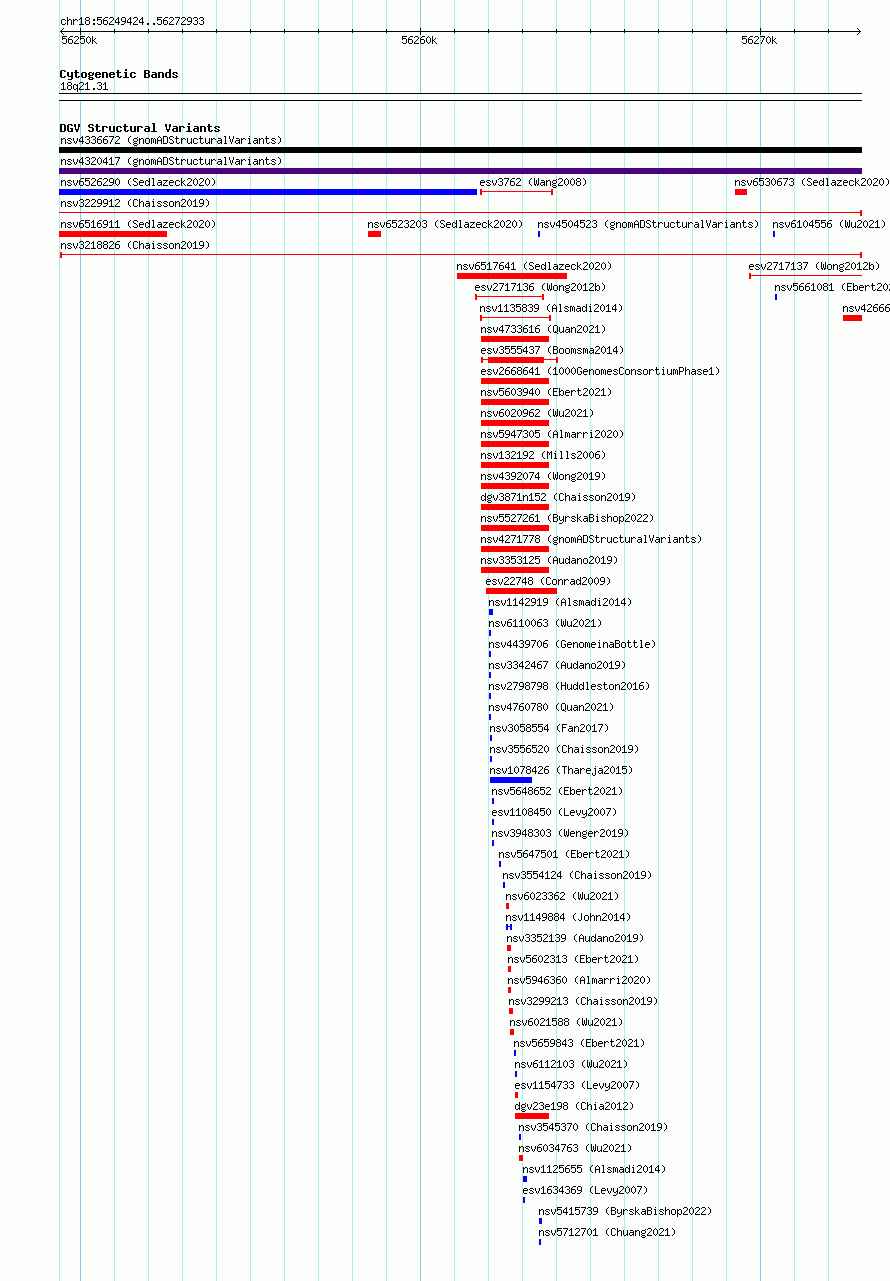Click esv2668641 (1000GenomesConsortiumPhase1) label
Viewport: 890px width, 1281px height.
(x=600, y=371)
